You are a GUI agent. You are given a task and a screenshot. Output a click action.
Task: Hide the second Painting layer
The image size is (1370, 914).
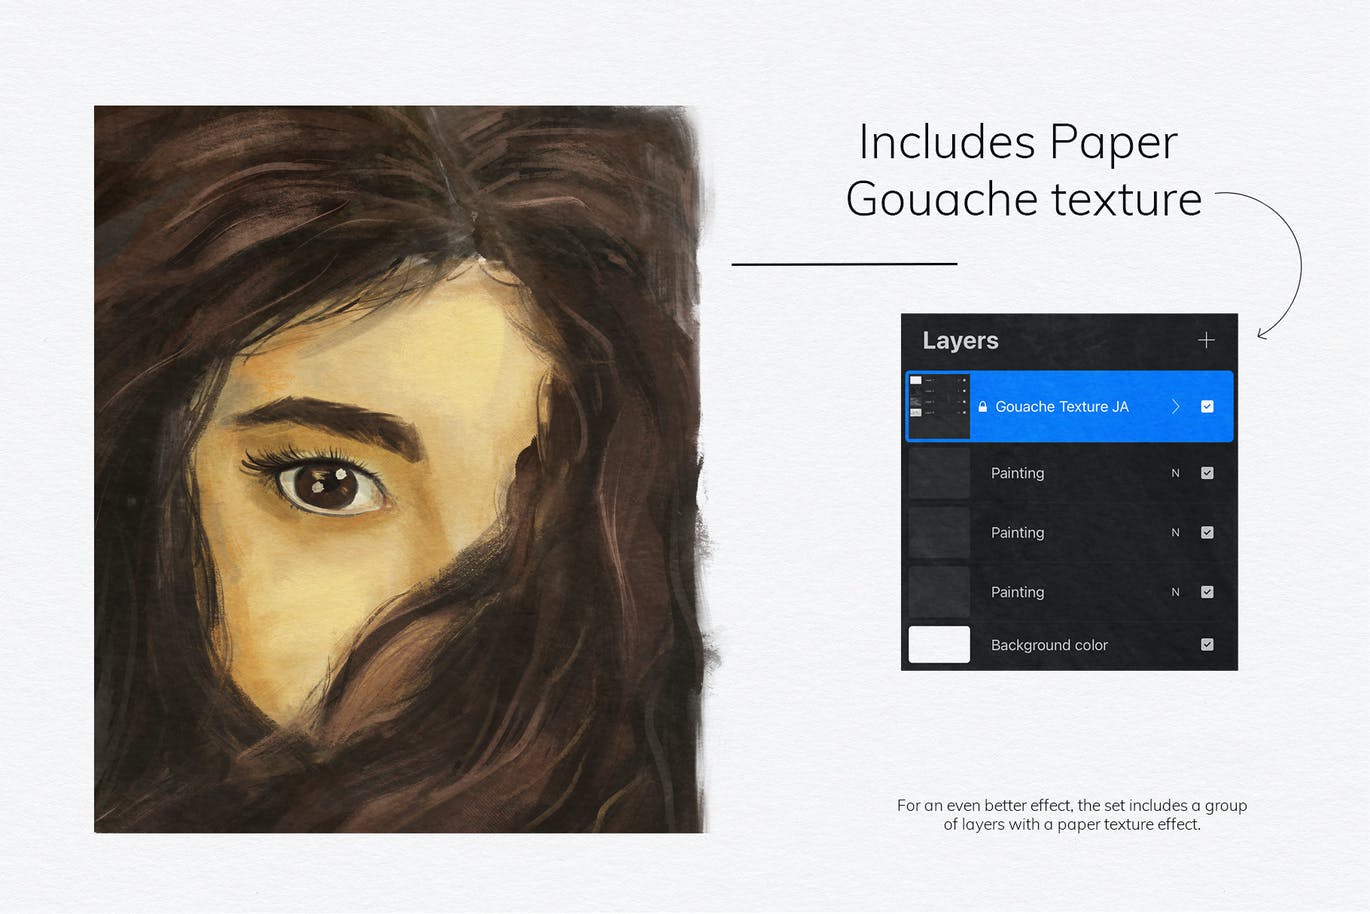click(x=1207, y=532)
